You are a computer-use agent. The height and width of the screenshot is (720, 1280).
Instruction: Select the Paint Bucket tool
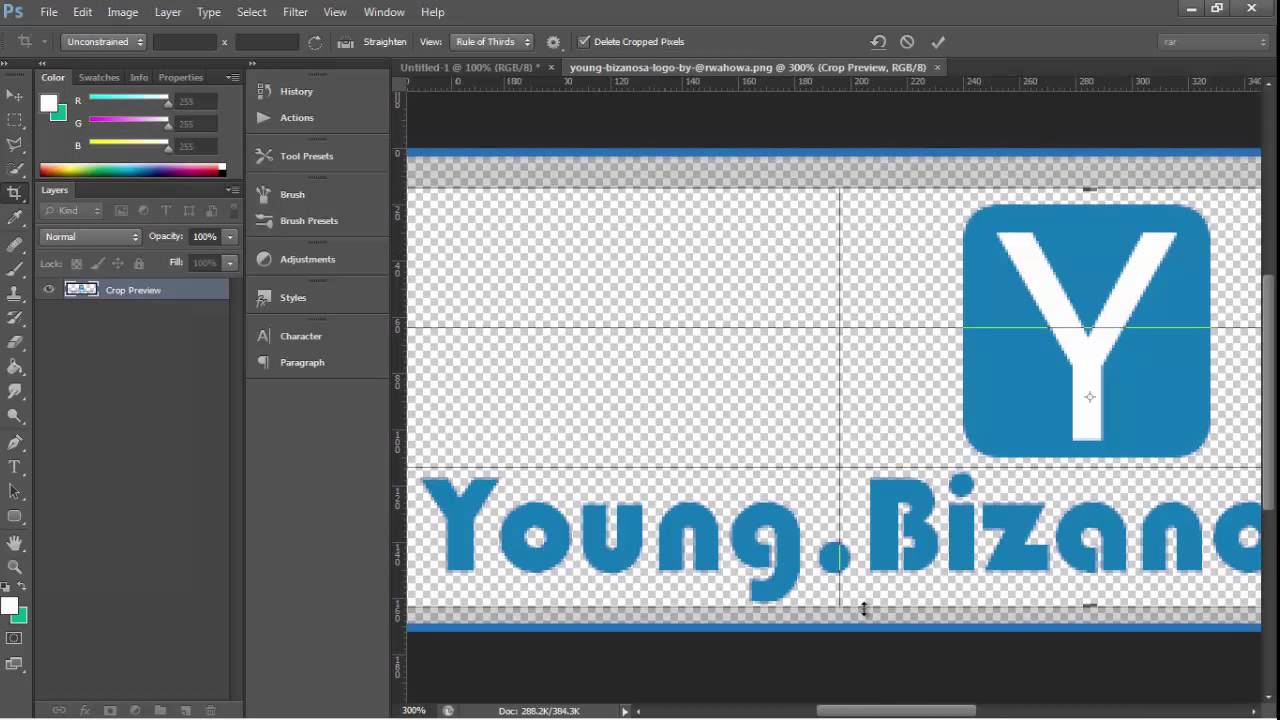pyautogui.click(x=15, y=367)
